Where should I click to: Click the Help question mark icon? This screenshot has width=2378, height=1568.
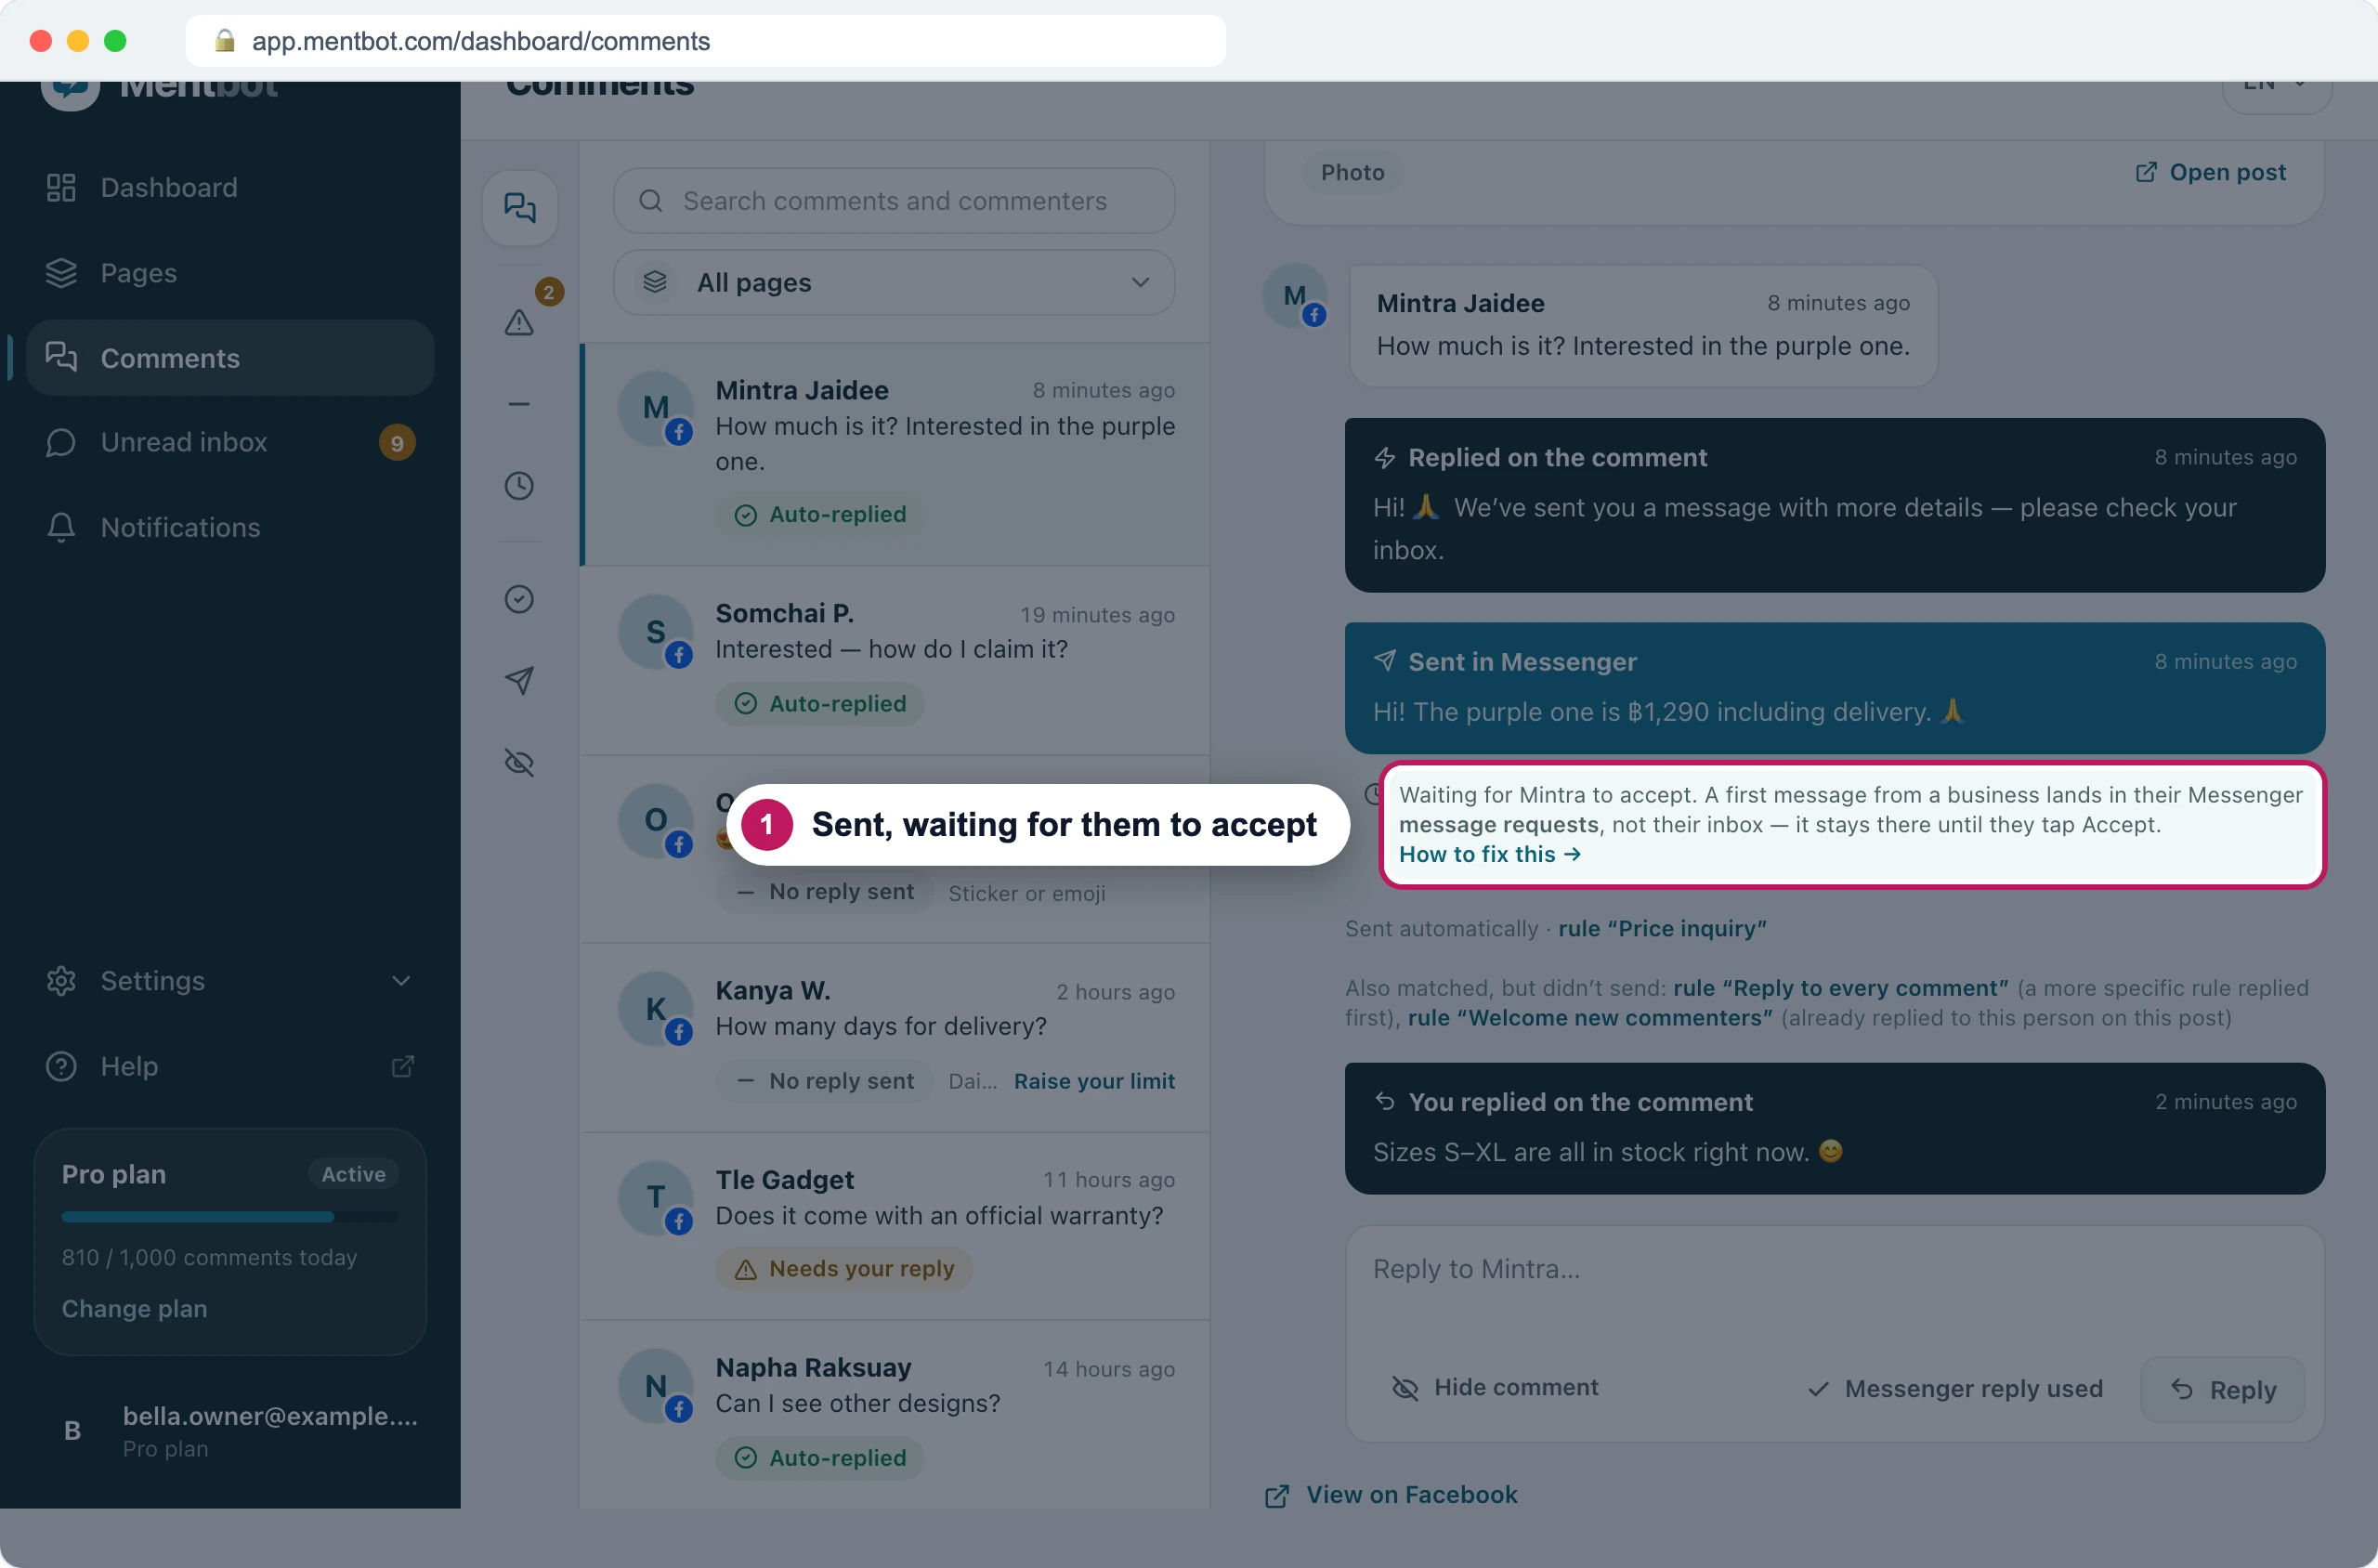(61, 1066)
